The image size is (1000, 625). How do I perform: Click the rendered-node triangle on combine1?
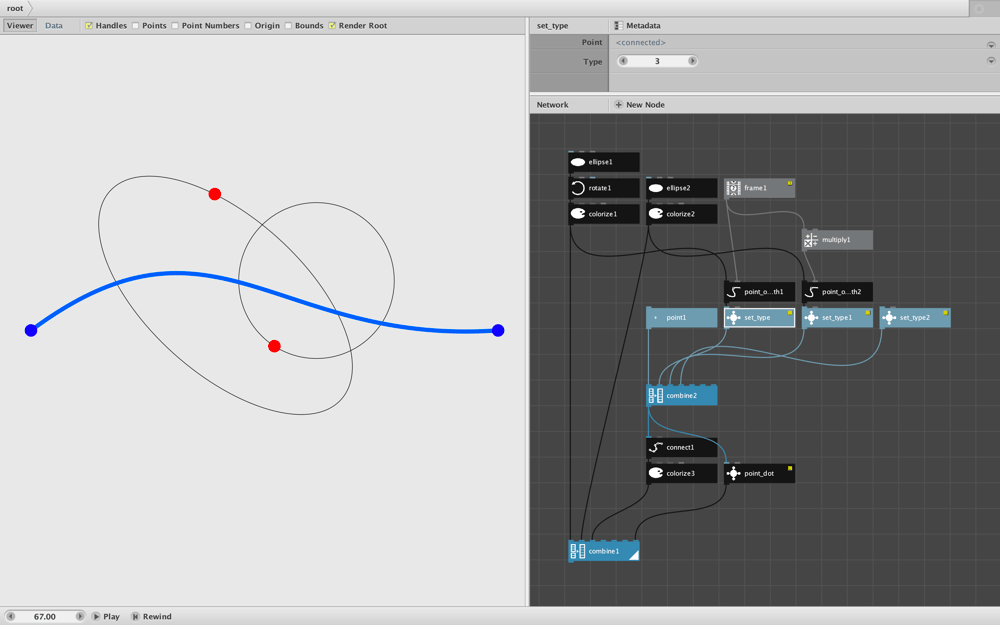pos(634,555)
